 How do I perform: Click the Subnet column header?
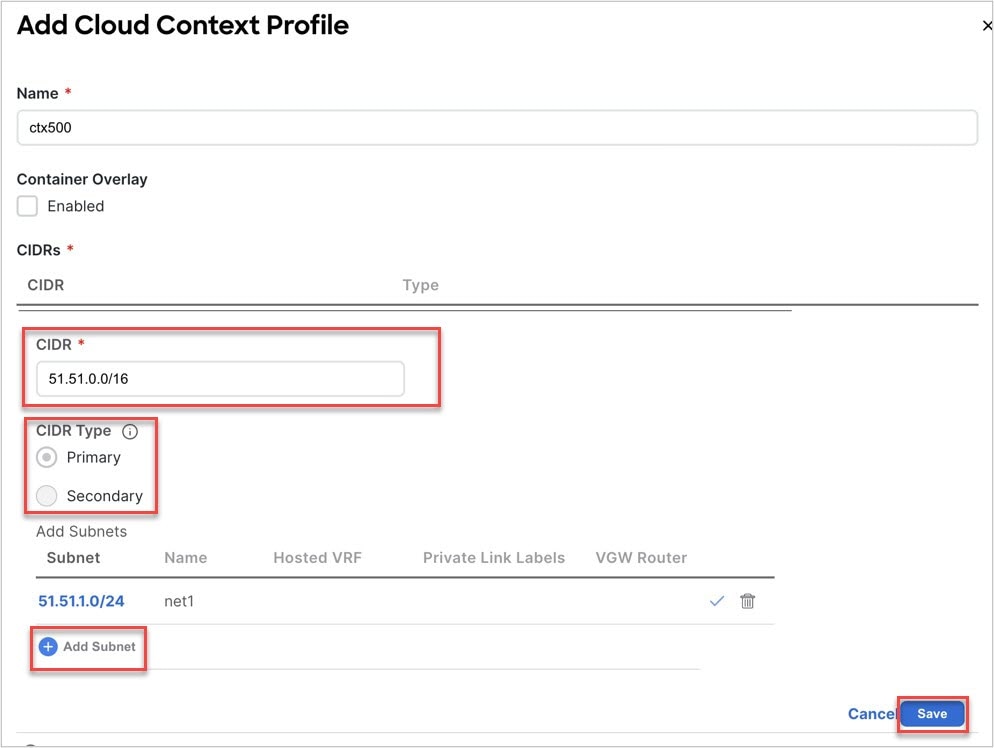(74, 558)
